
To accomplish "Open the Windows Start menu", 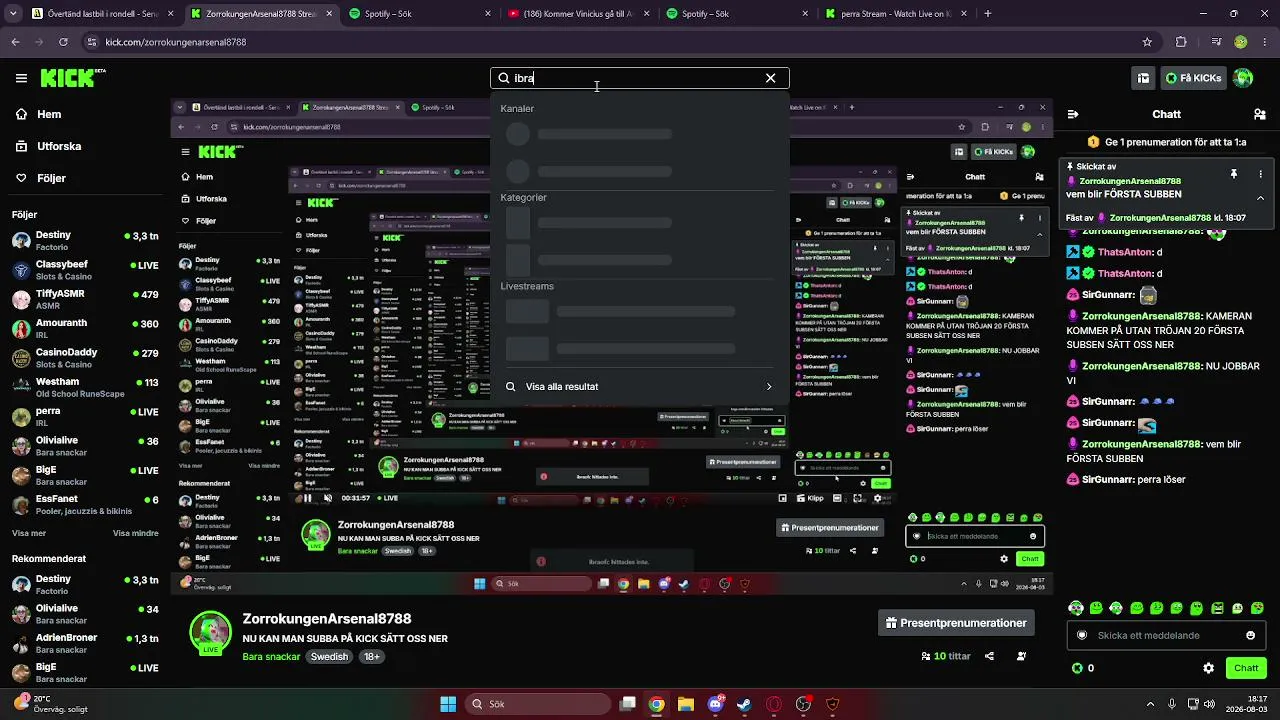I will pos(448,704).
